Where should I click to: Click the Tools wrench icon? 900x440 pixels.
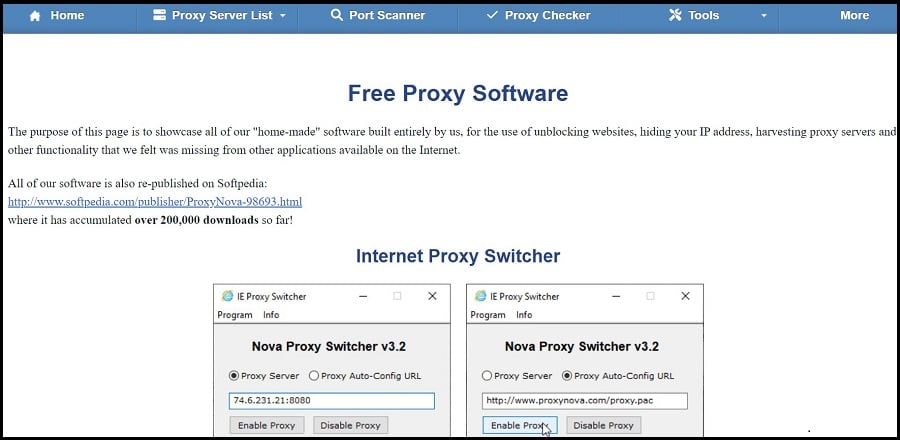tap(676, 15)
